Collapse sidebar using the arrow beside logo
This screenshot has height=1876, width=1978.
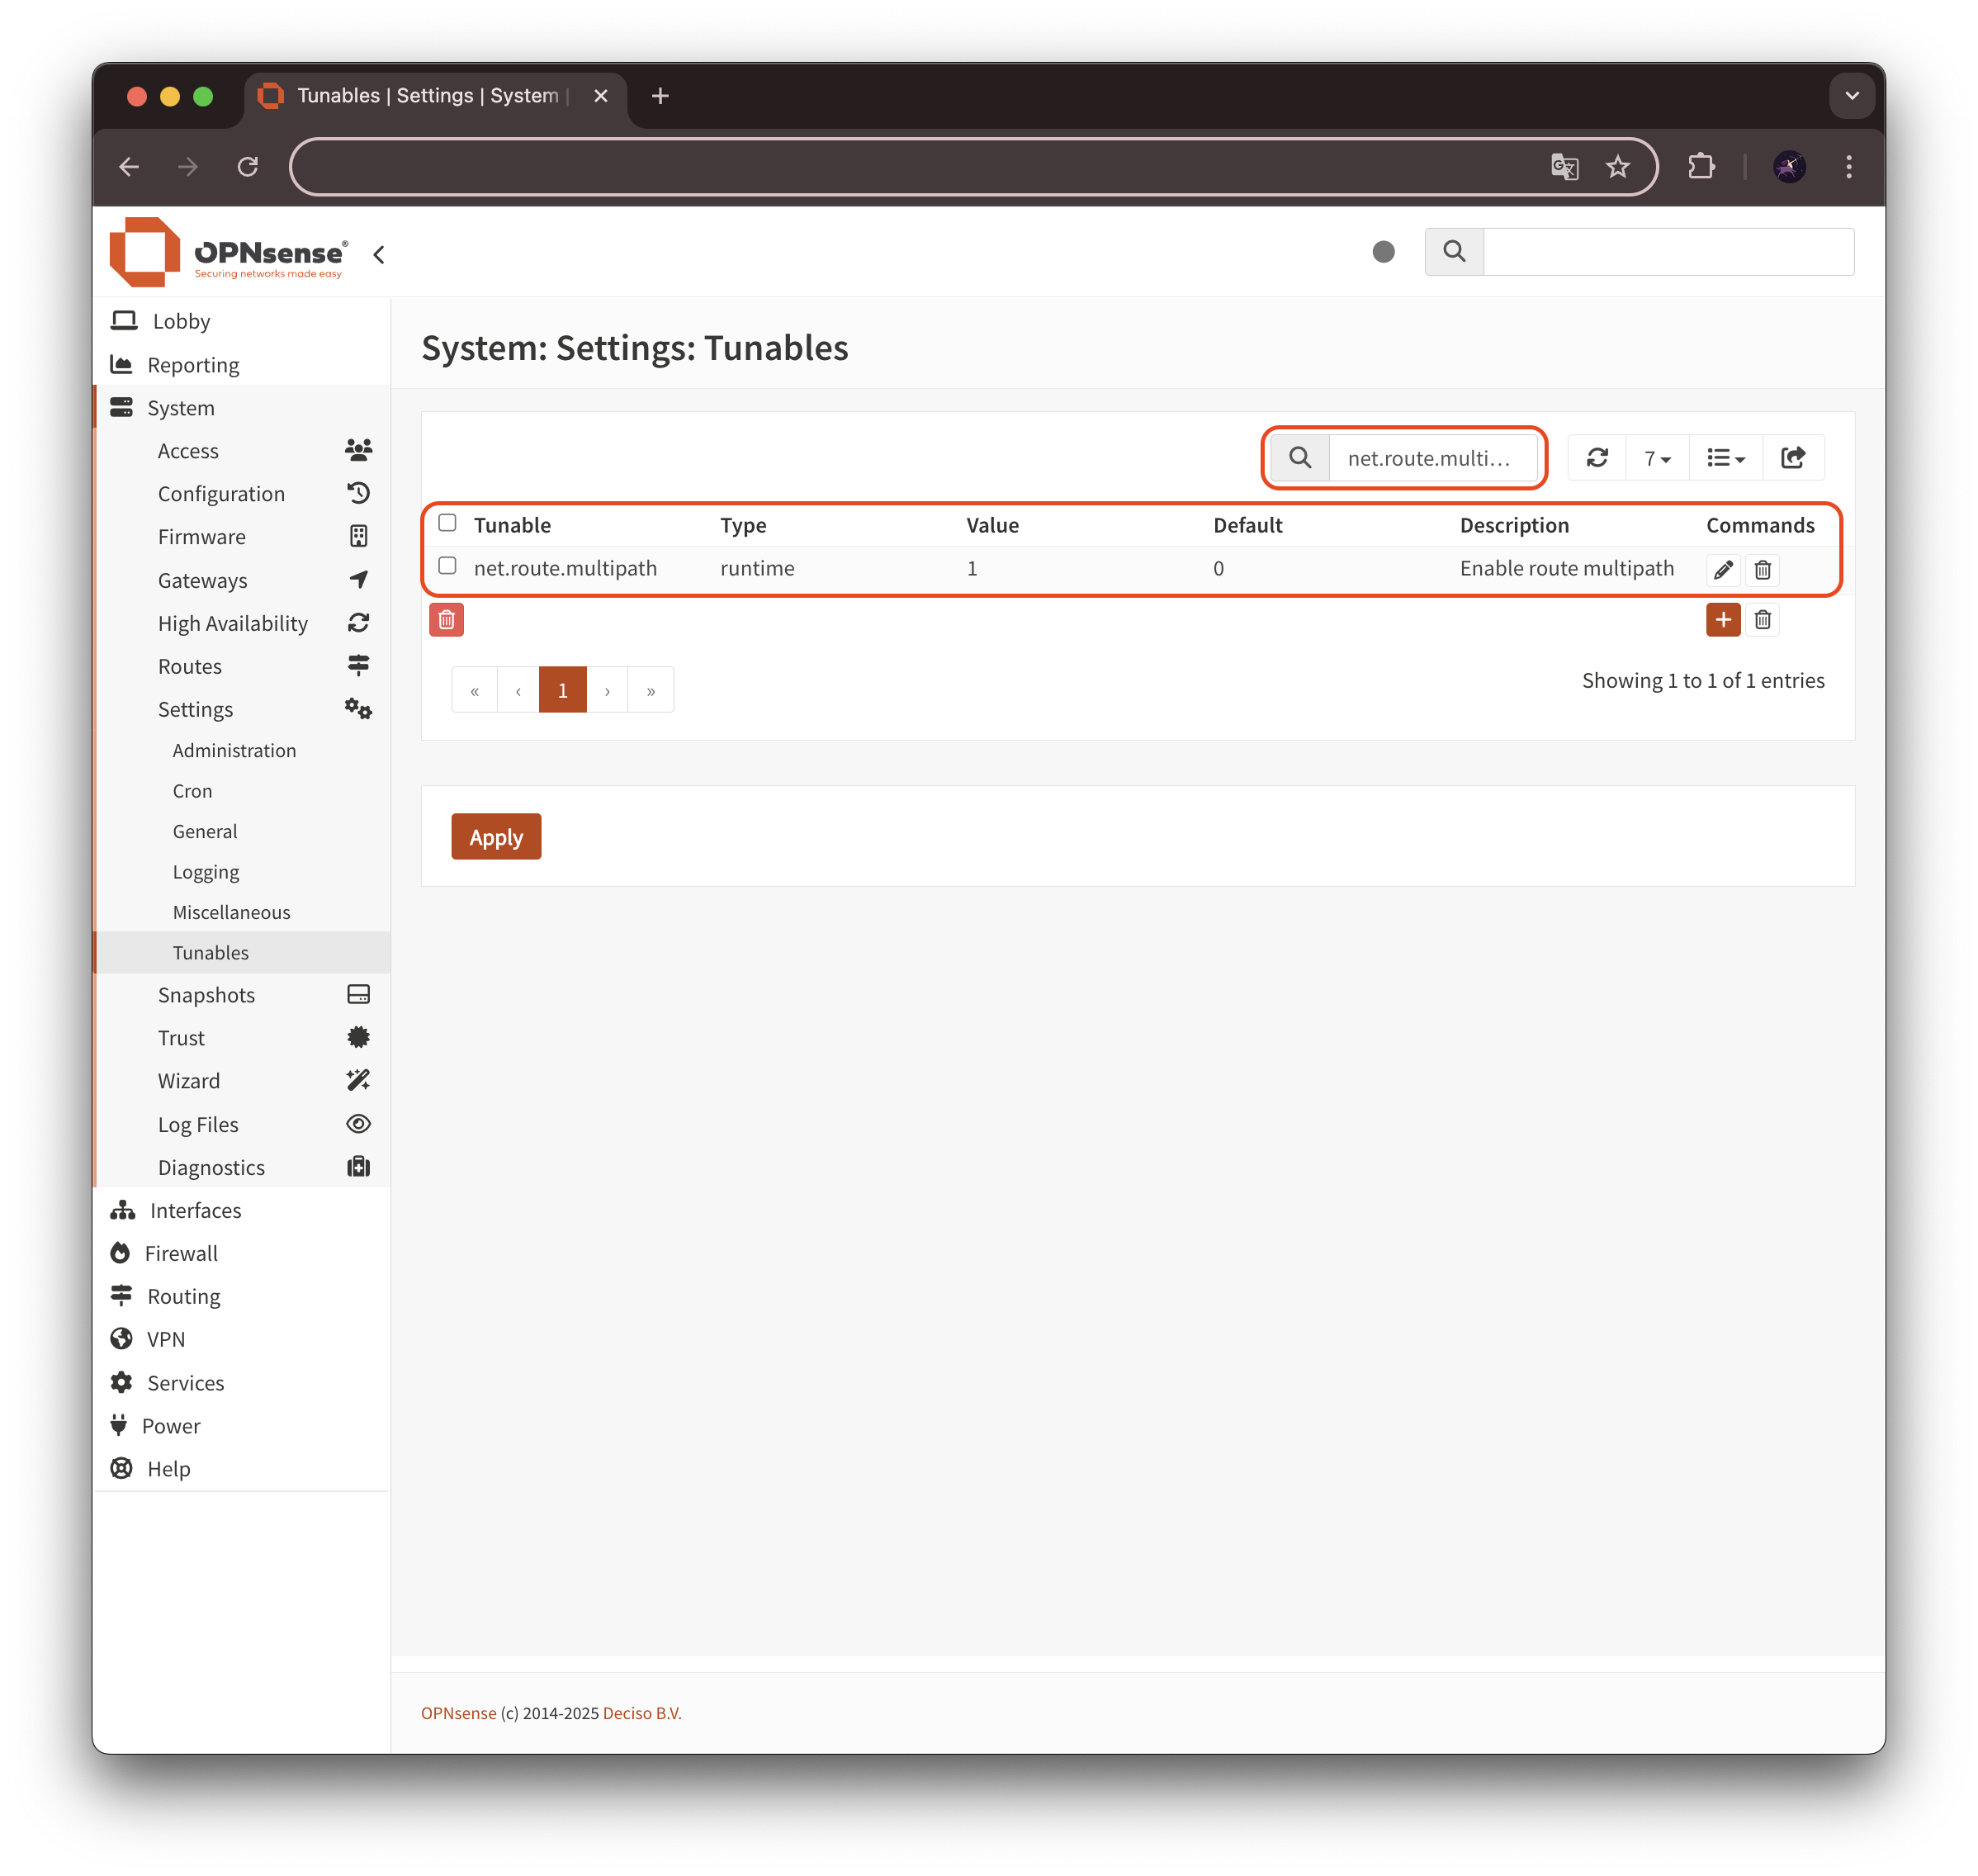[379, 255]
